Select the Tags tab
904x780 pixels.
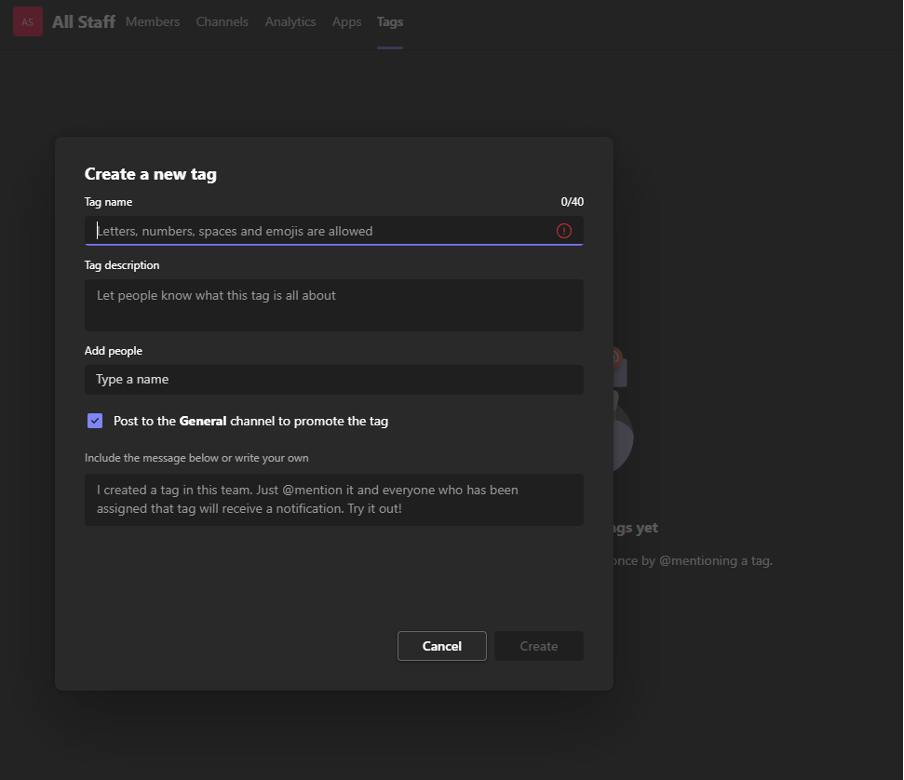(x=390, y=22)
